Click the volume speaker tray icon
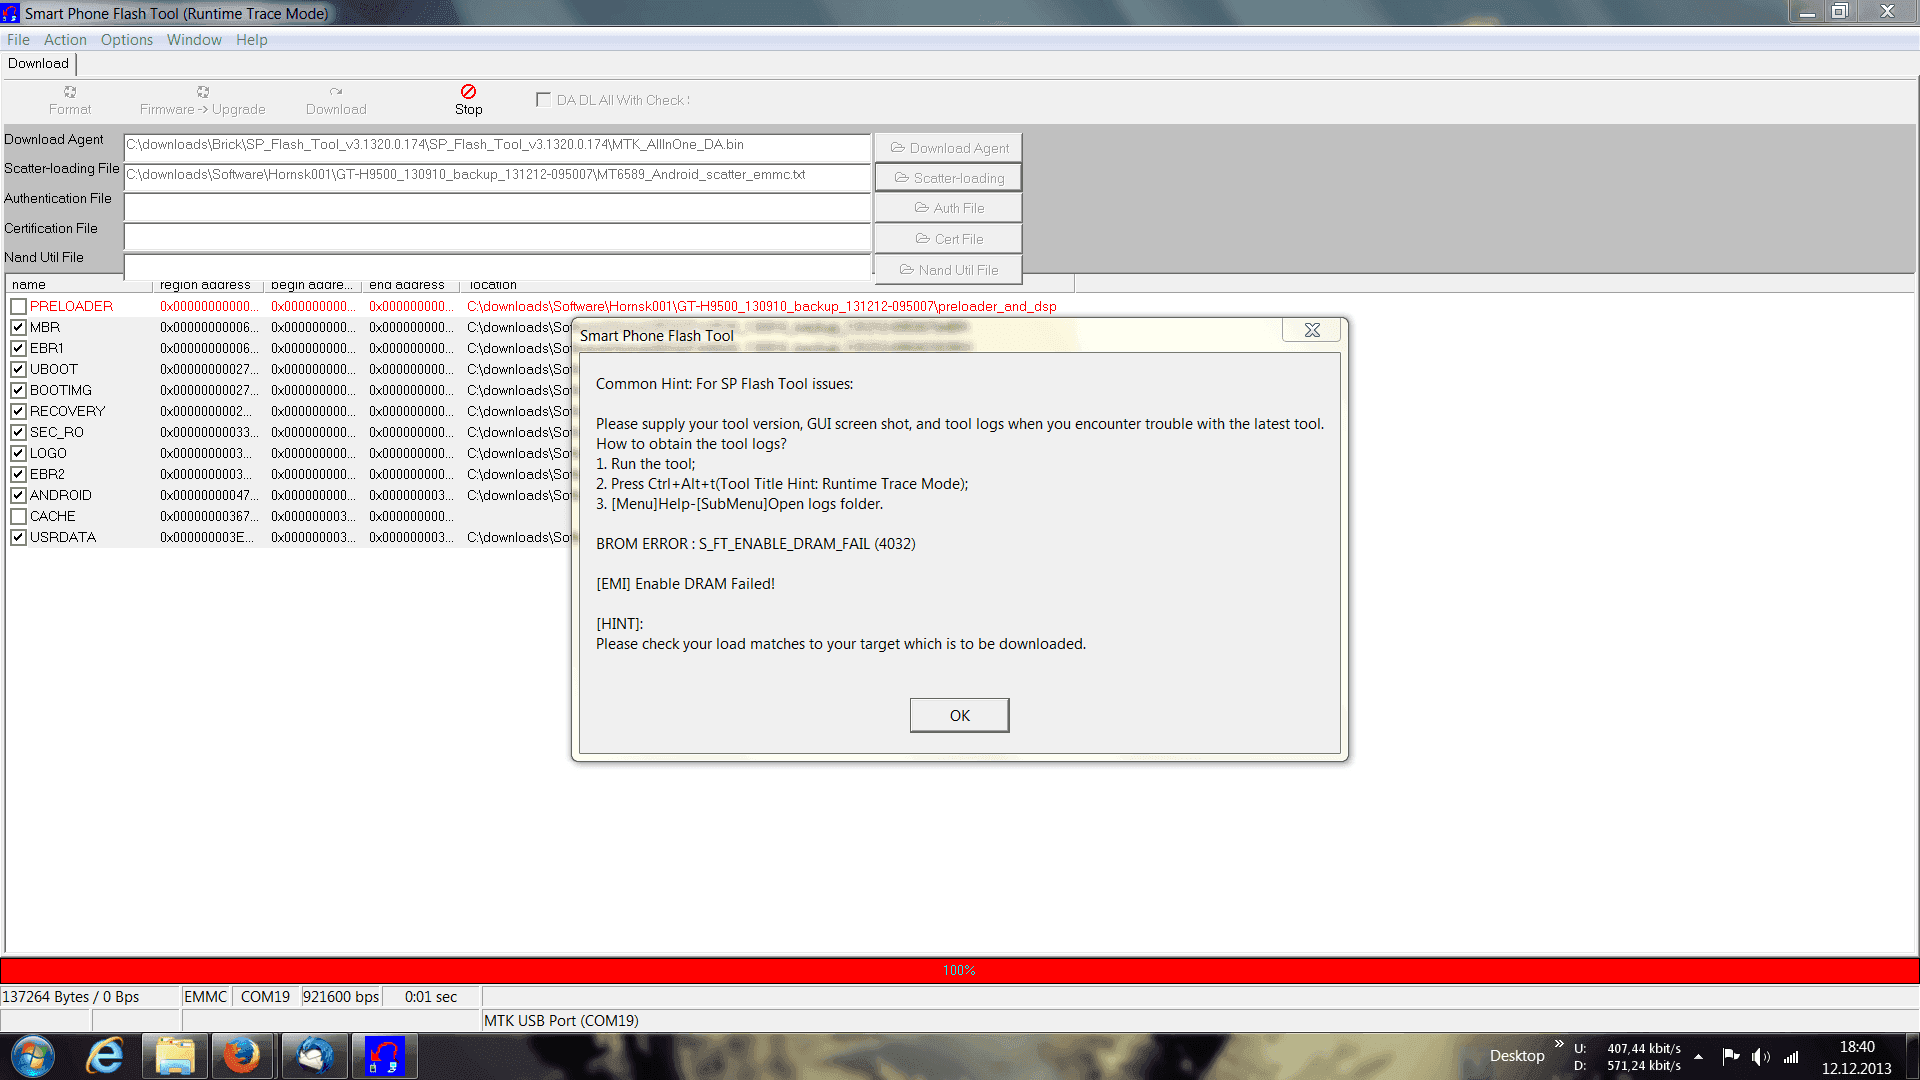Image resolution: width=1920 pixels, height=1080 pixels. click(1760, 1057)
